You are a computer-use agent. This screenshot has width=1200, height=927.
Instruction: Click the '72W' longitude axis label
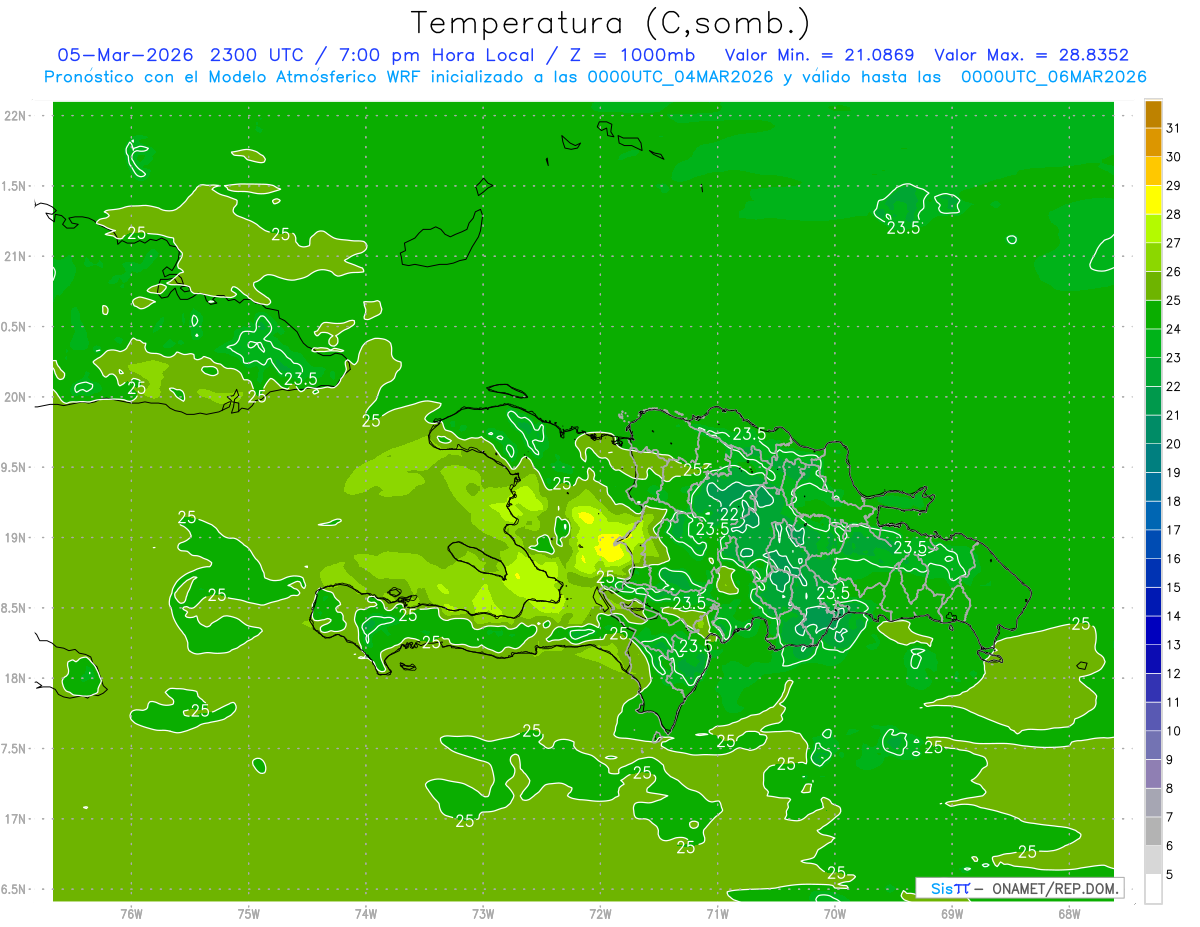coord(600,913)
